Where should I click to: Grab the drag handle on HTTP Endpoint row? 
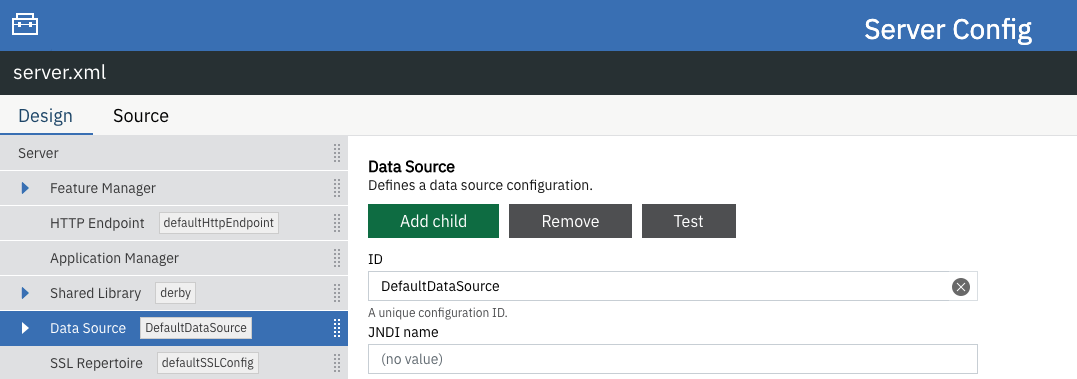(337, 223)
